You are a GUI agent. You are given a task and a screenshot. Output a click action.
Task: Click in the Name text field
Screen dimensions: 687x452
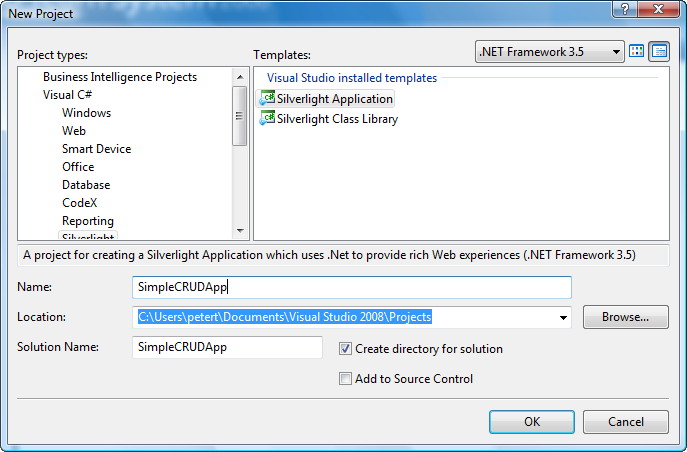point(352,287)
